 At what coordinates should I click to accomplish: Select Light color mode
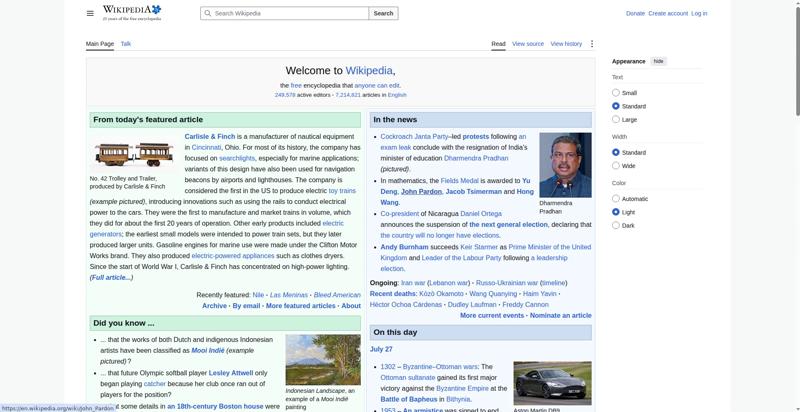coord(616,212)
